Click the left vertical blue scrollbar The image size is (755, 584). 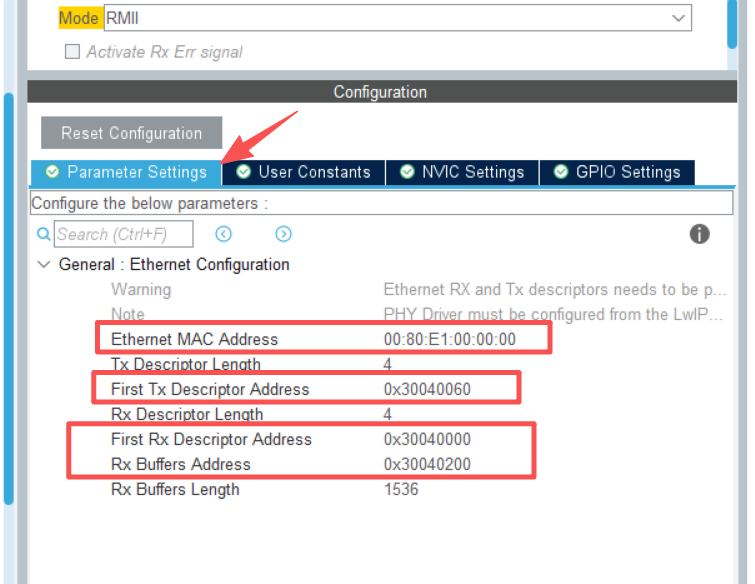pyautogui.click(x=9, y=300)
